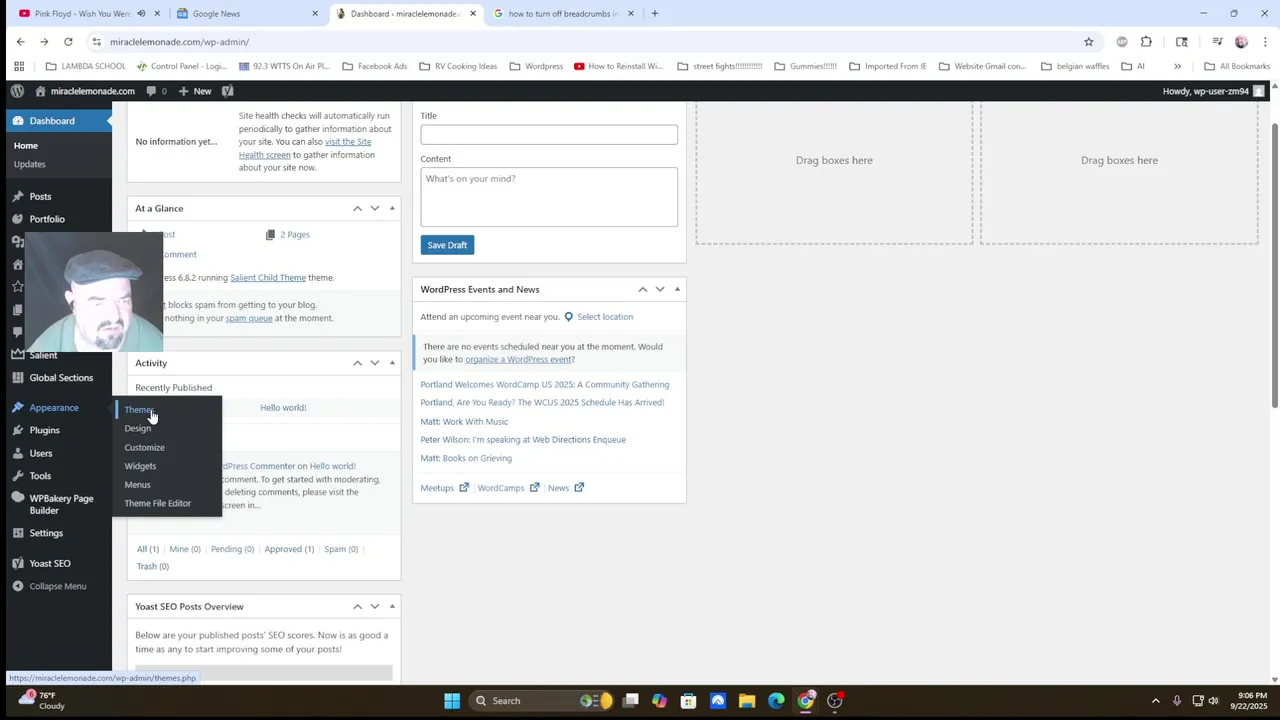This screenshot has height=720, width=1280.
Task: Open Settings sidebar icon
Action: (x=18, y=533)
